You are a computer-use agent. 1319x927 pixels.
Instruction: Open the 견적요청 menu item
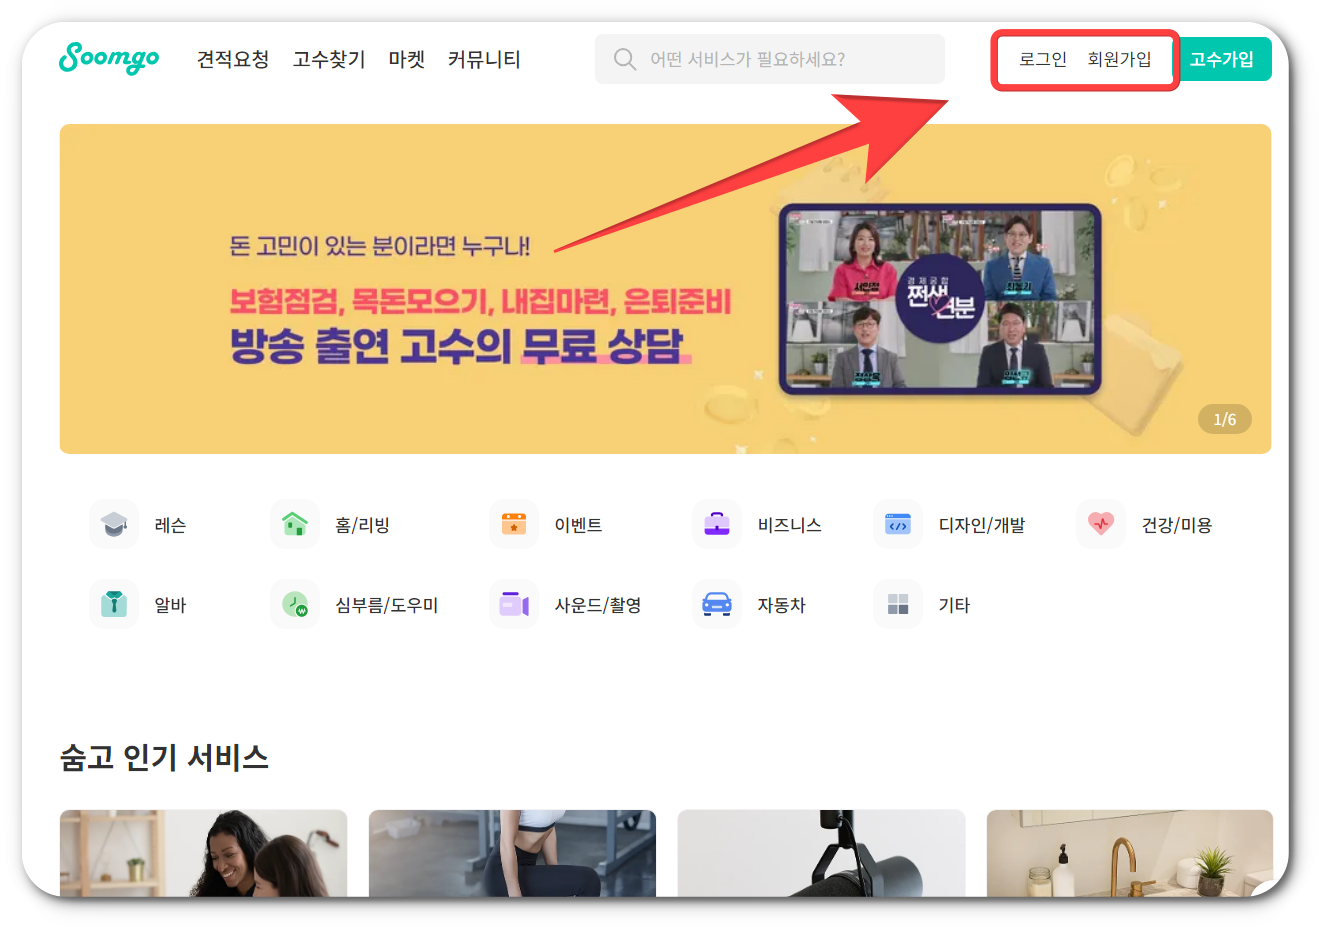pos(231,59)
